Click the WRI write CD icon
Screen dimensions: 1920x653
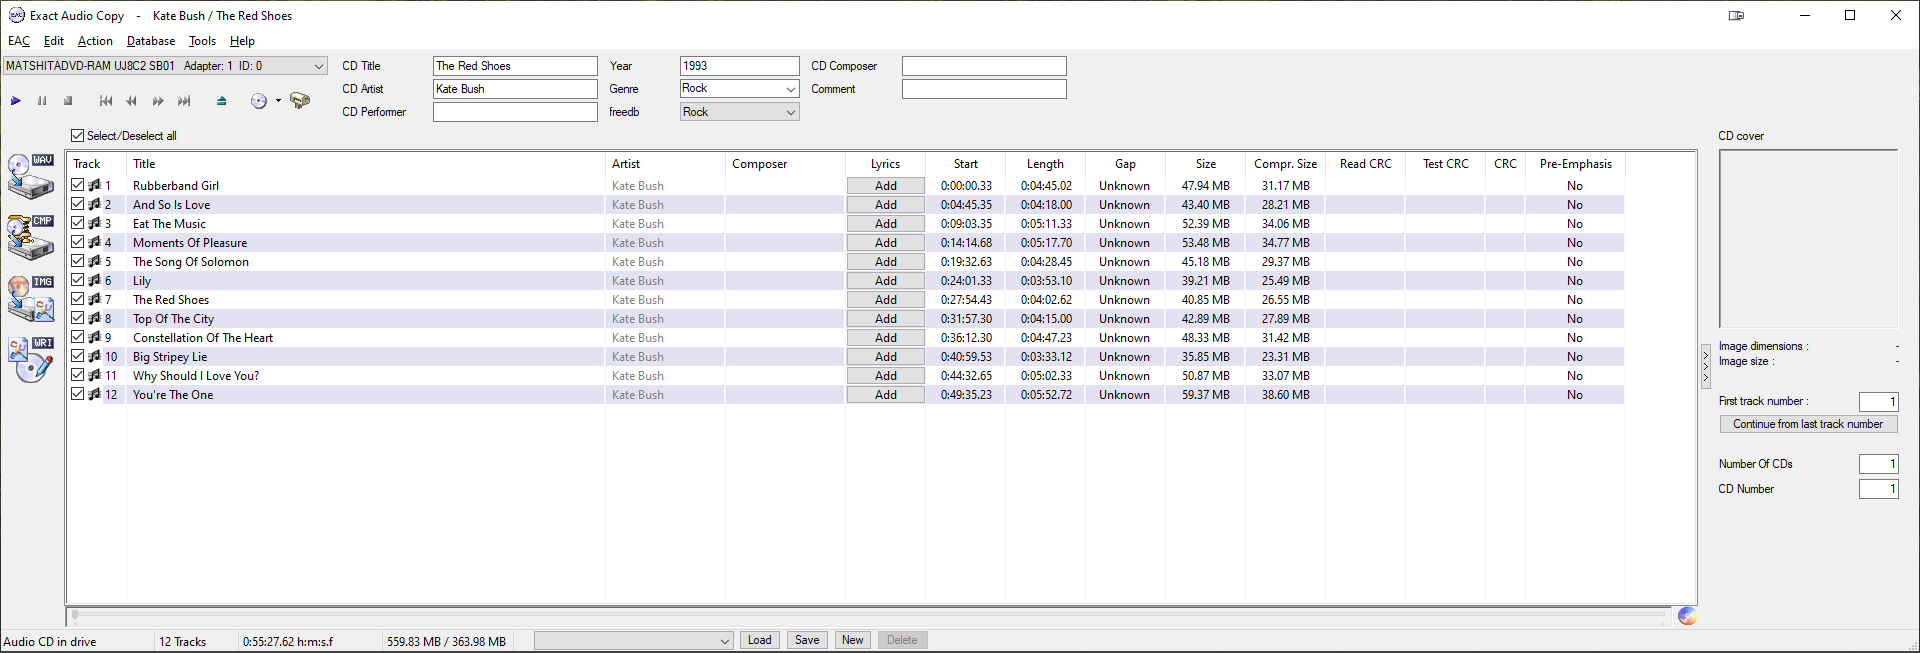(x=31, y=360)
